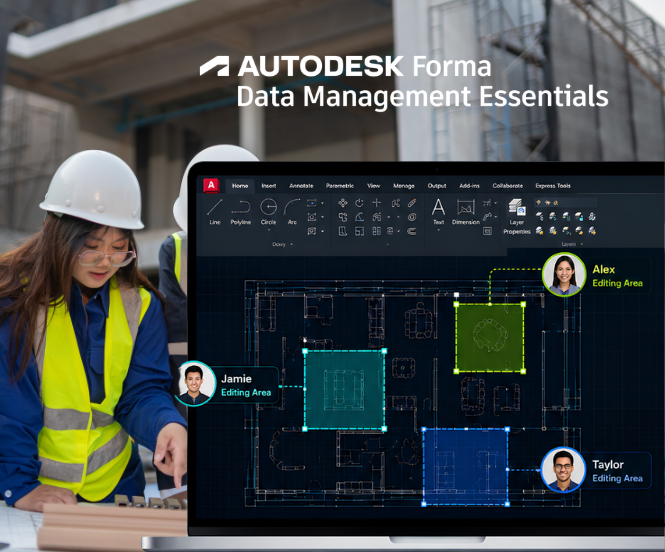Select the large Text tool A icon
Screen dimensions: 665x552
click(438, 207)
